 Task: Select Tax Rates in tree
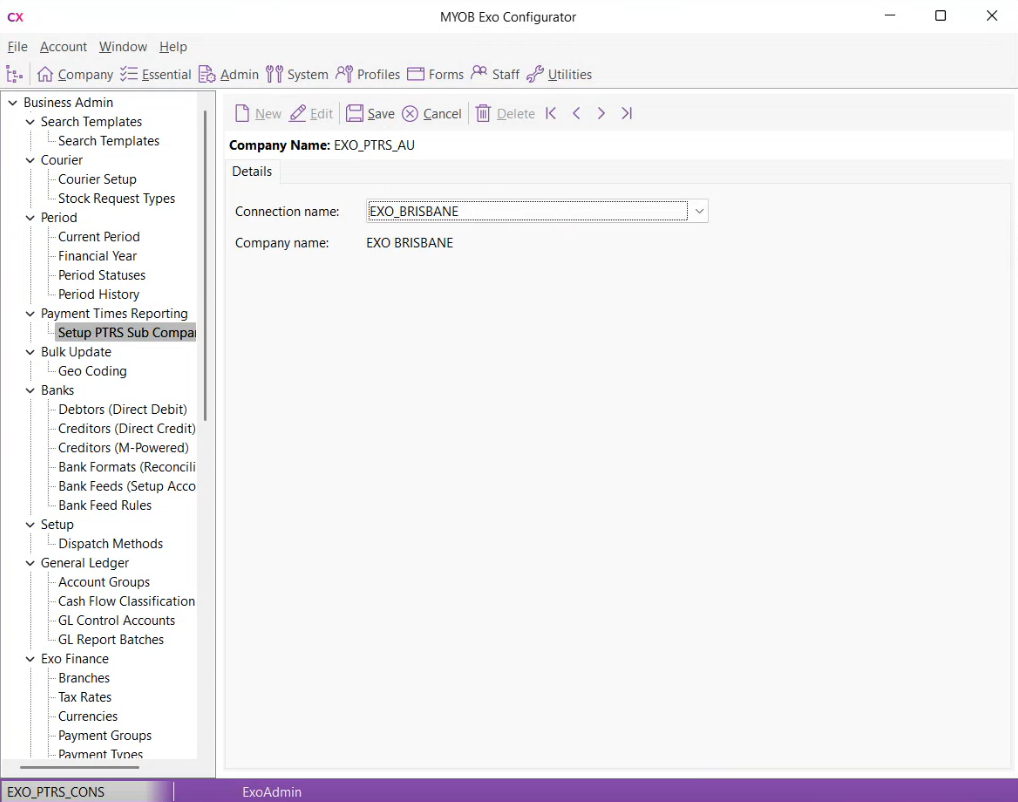(x=85, y=697)
